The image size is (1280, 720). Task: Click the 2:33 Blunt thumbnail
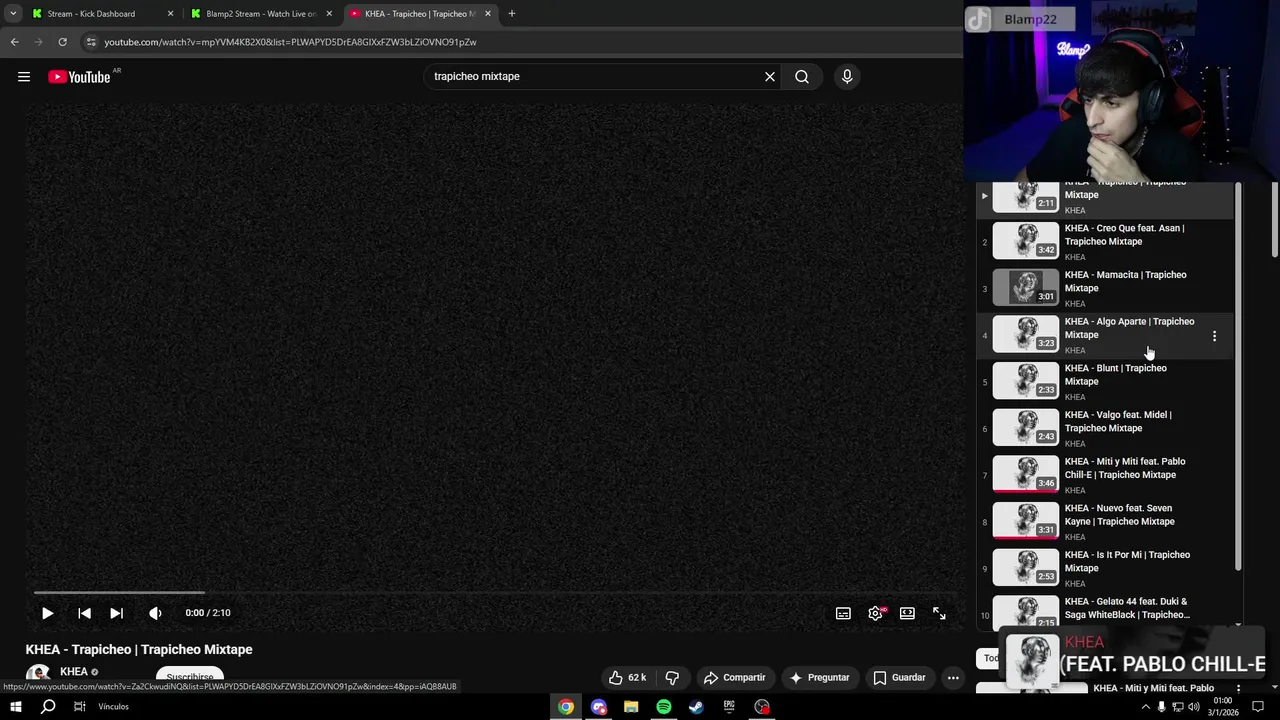[1025, 381]
